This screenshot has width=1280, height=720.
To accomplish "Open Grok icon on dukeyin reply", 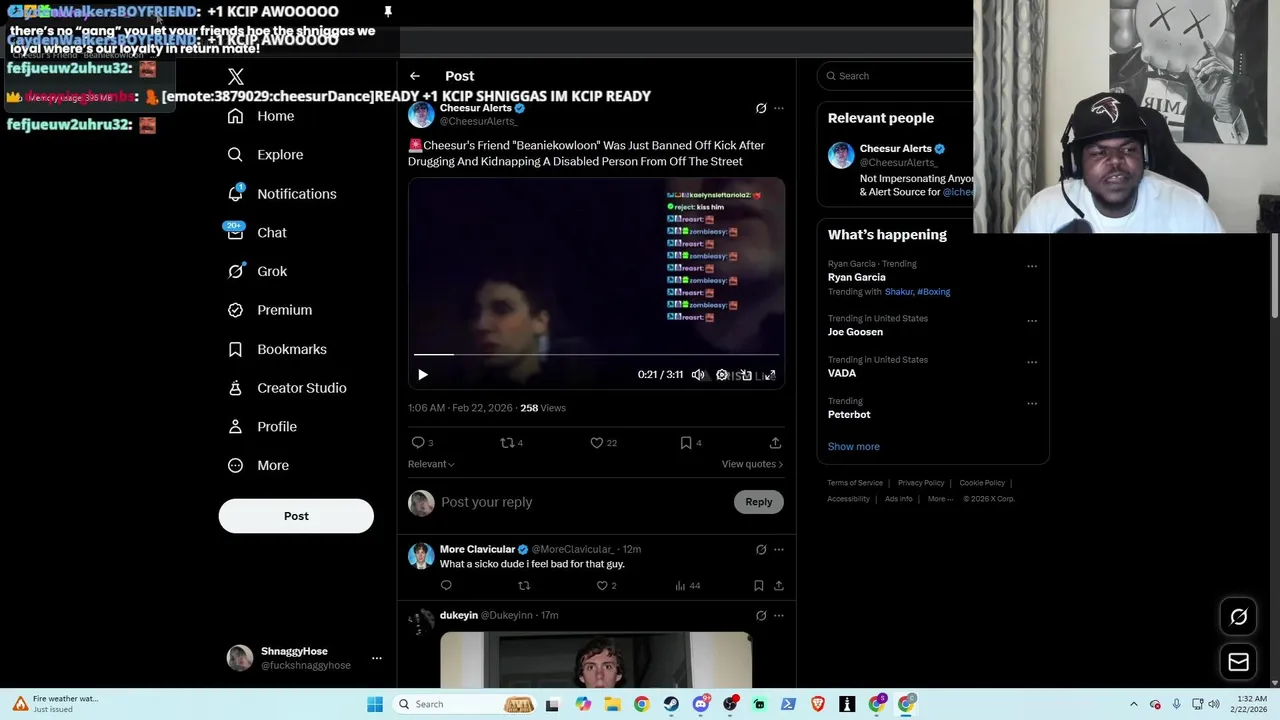I will click(761, 615).
